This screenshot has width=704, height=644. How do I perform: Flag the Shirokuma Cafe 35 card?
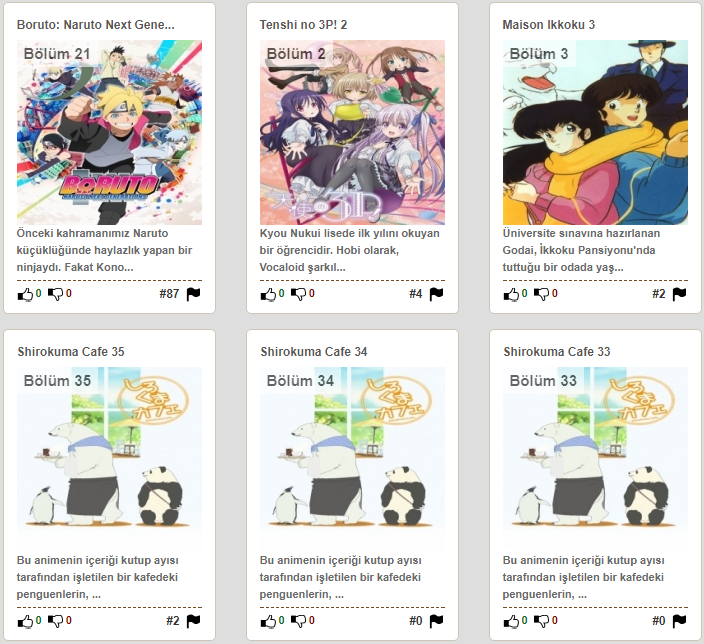coord(194,621)
